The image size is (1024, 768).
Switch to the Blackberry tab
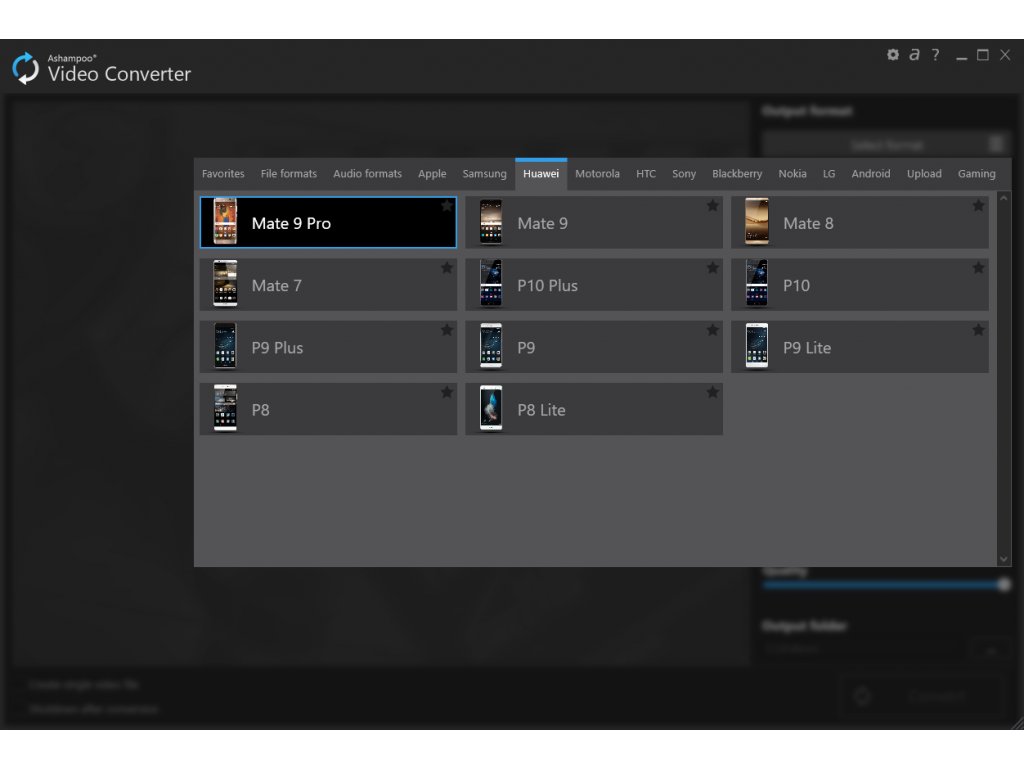[x=737, y=174]
